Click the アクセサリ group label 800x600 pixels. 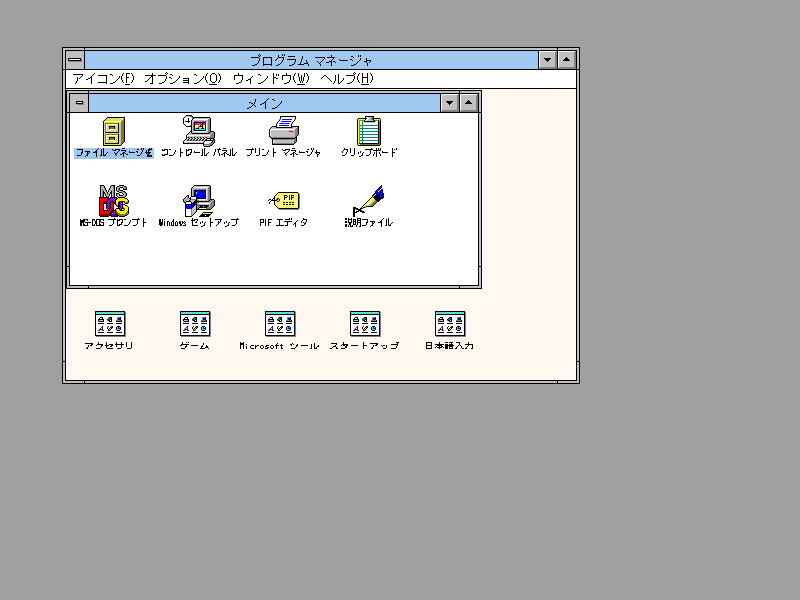coord(109,346)
